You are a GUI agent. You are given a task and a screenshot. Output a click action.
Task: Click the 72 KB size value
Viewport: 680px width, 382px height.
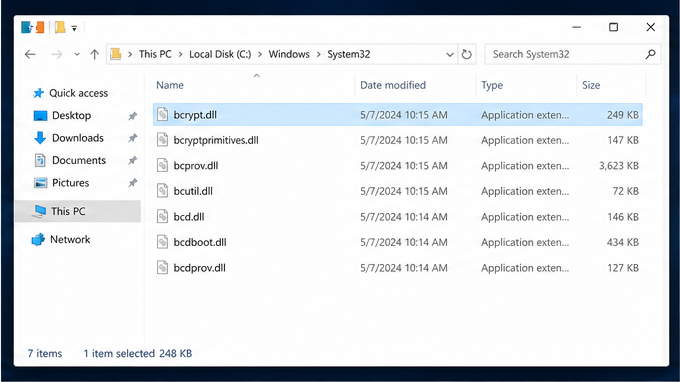tap(626, 191)
